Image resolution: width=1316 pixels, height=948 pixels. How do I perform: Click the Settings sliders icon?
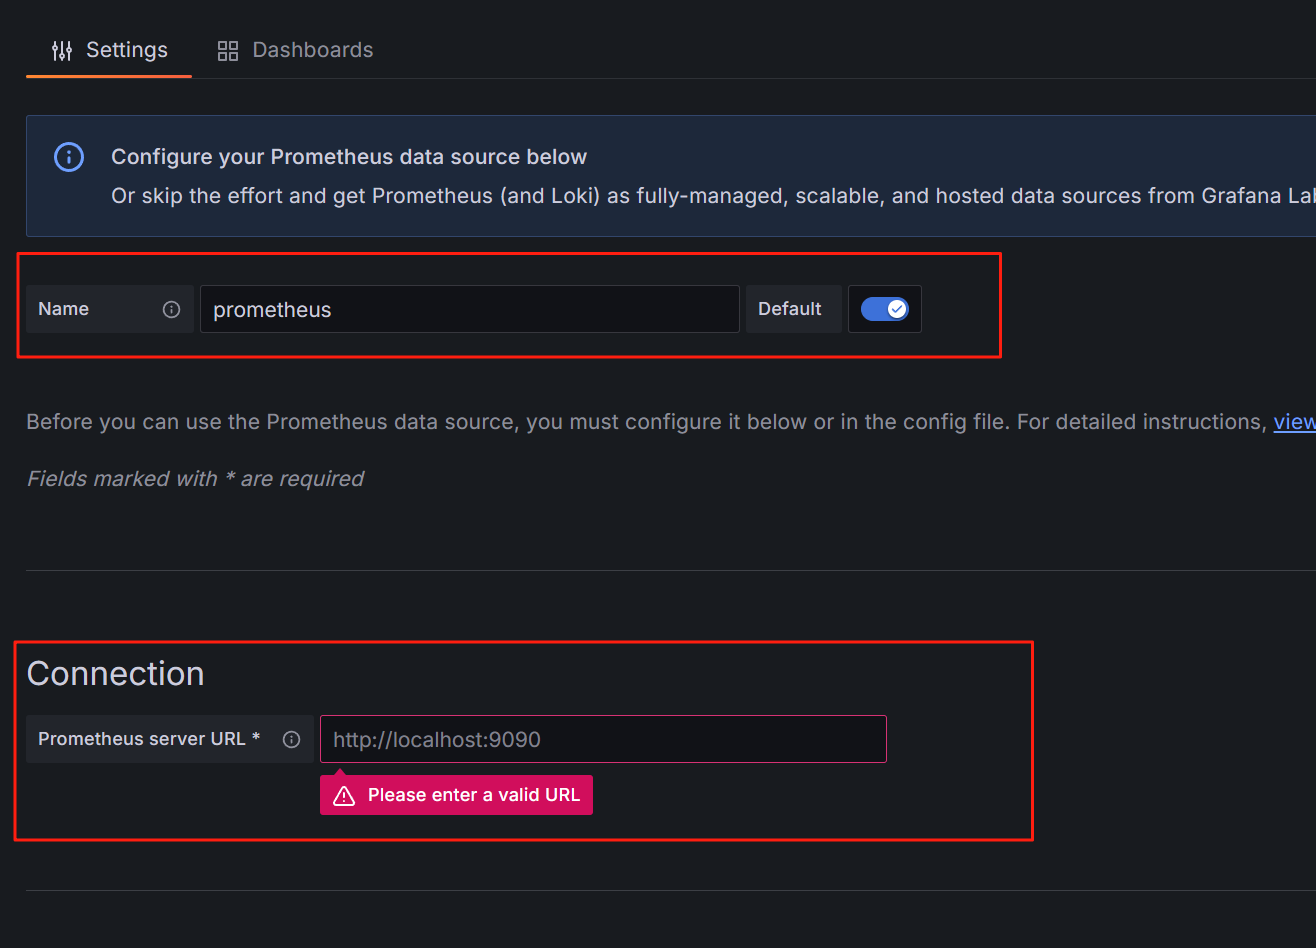62,50
